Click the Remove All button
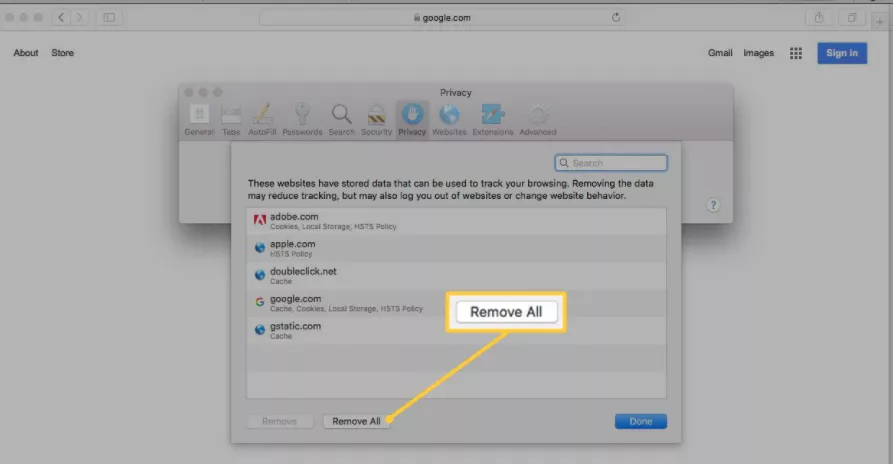The image size is (893, 464). pyautogui.click(x=357, y=421)
